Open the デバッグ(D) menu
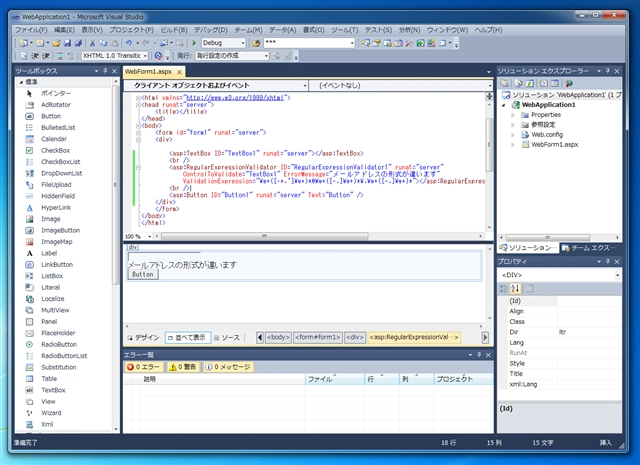The width and height of the screenshot is (640, 465). coord(211,30)
